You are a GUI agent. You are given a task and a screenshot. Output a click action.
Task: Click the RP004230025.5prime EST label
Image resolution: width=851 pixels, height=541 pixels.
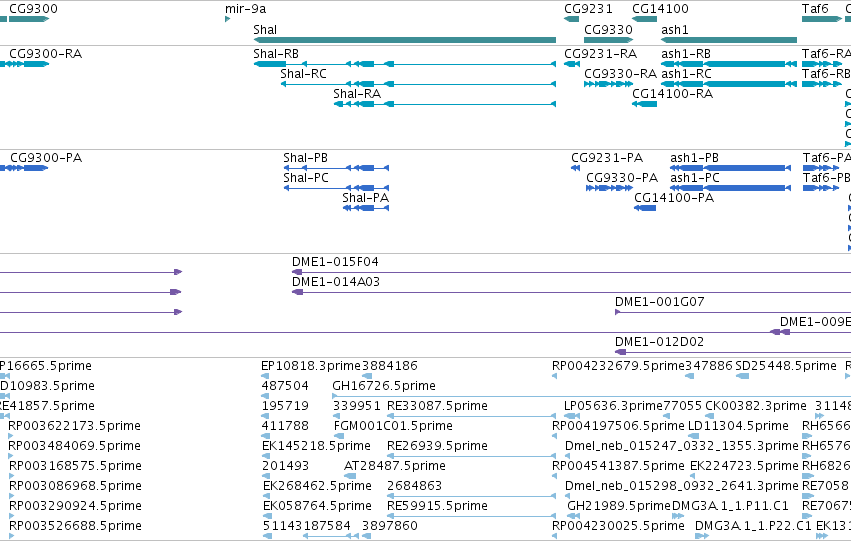point(618,527)
